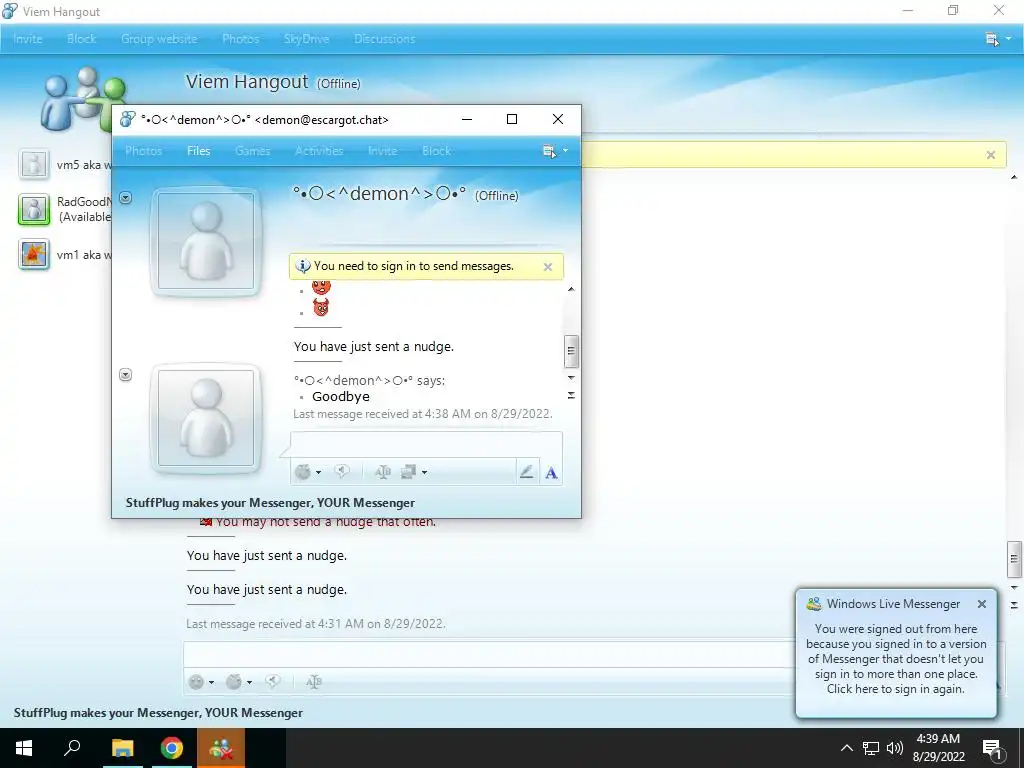This screenshot has width=1024, height=768.
Task: Expand wink dropdown arrow in demon chat
Action: [318, 472]
